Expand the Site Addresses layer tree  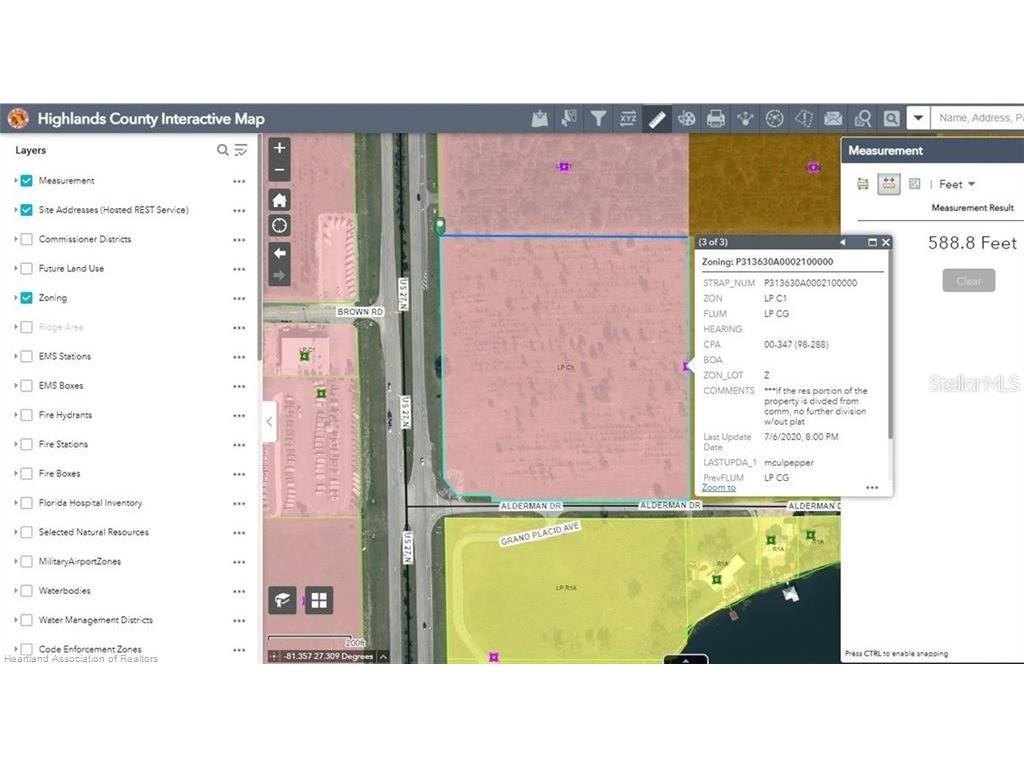click(16, 211)
